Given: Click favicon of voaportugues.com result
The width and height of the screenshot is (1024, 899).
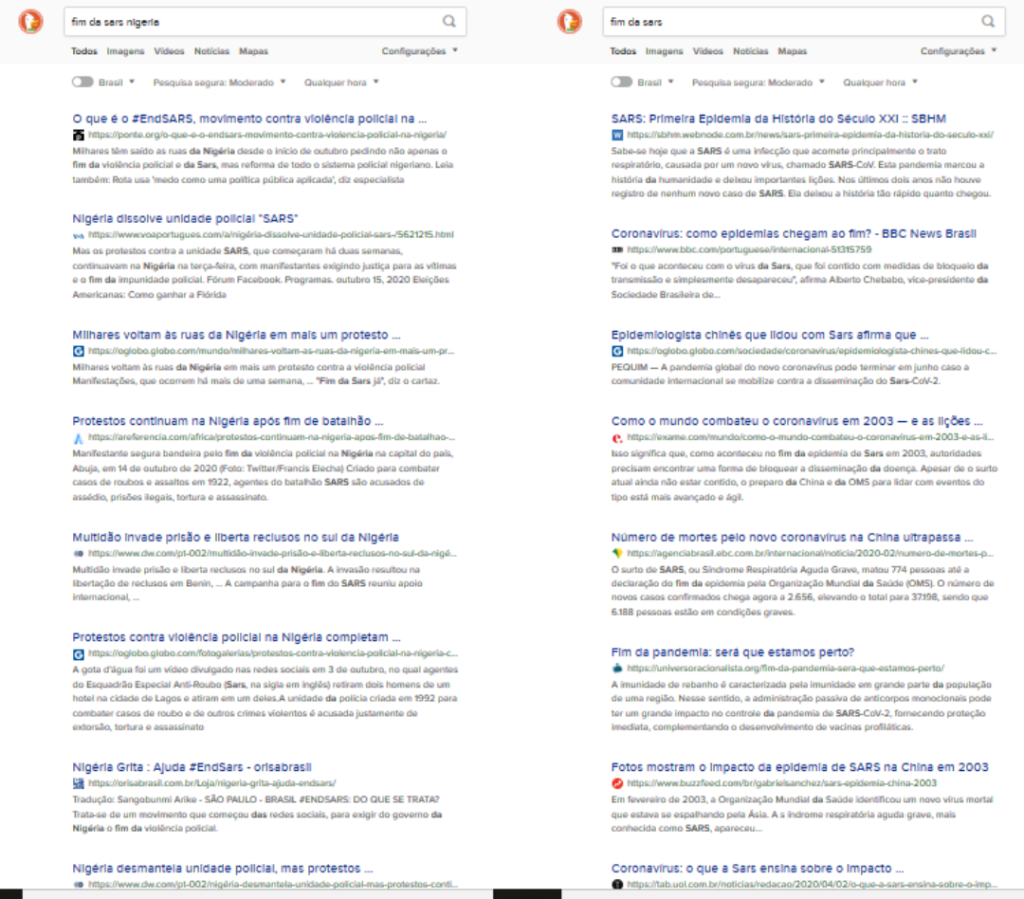Looking at the screenshot, I should pyautogui.click(x=78, y=235).
